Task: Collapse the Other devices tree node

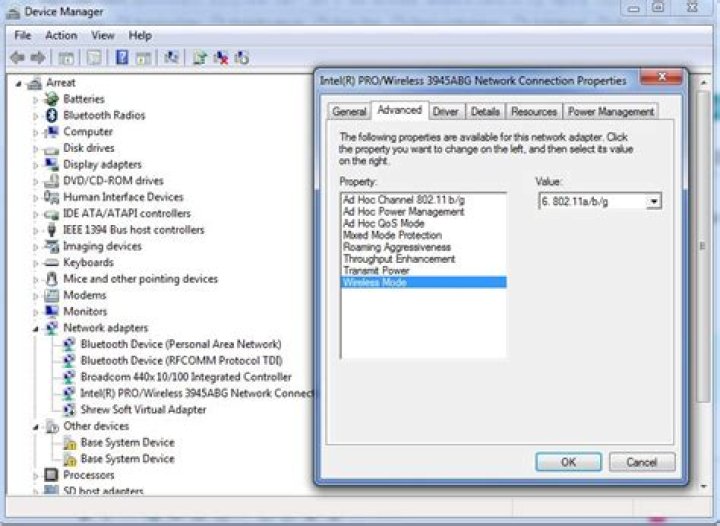Action: tap(36, 427)
